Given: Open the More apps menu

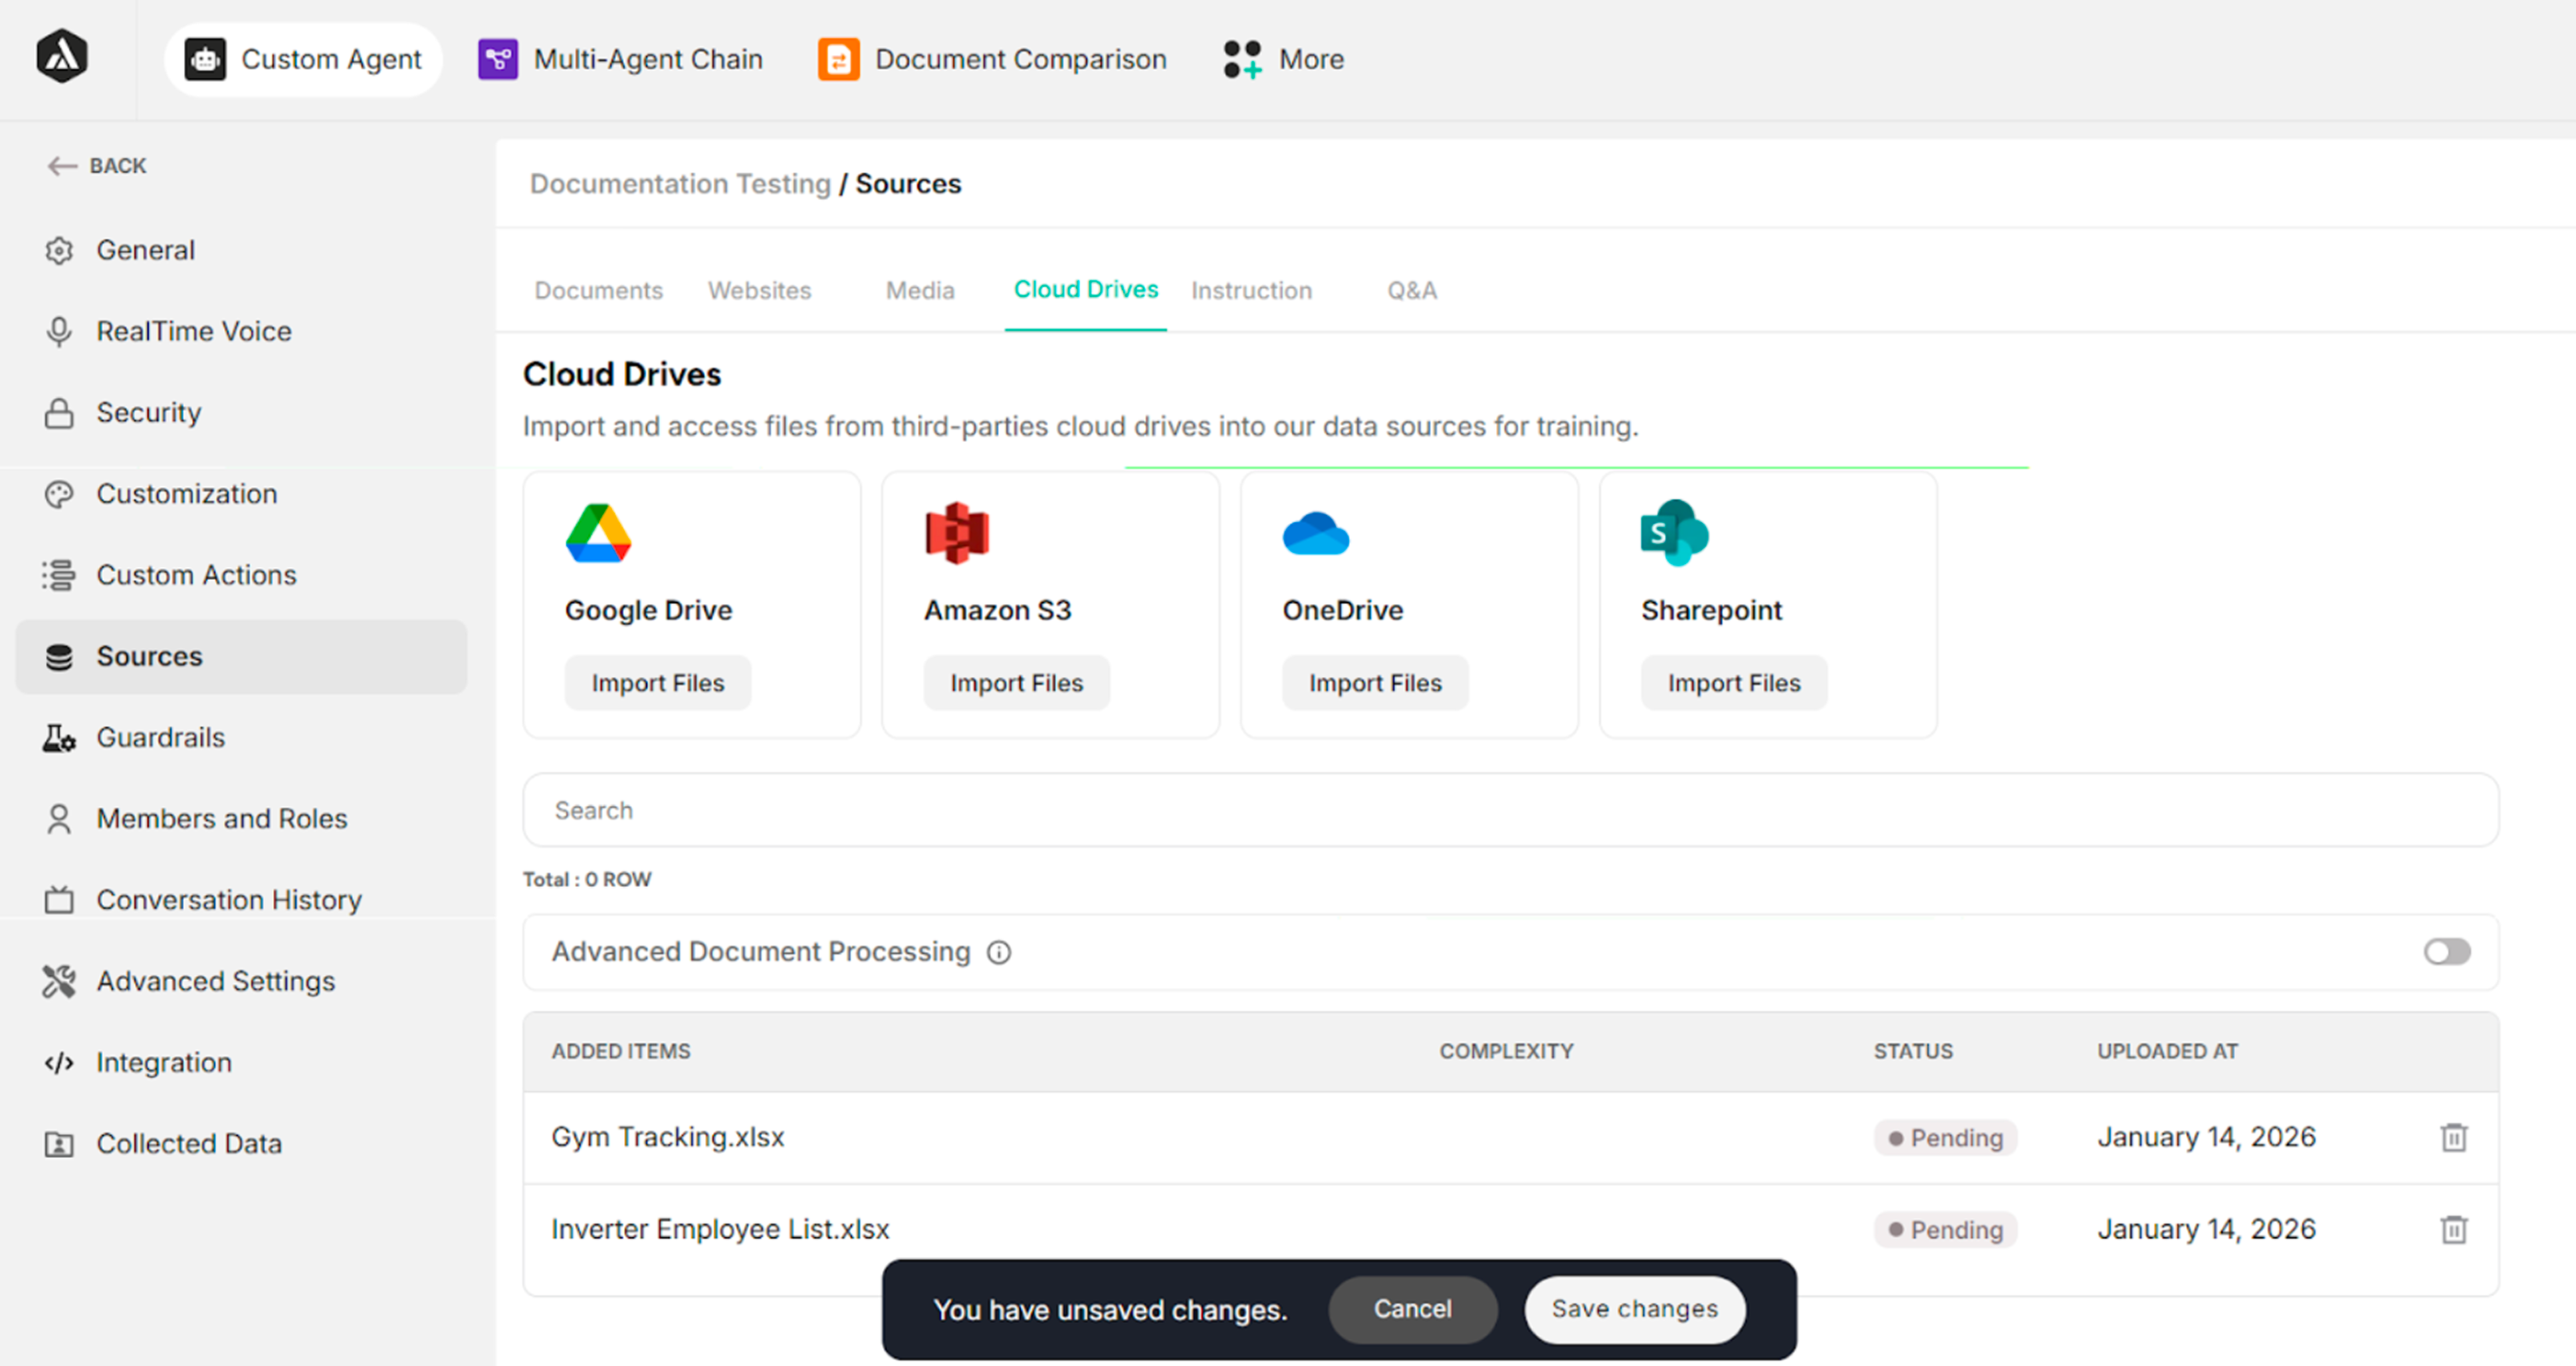Looking at the screenshot, I should tap(1284, 60).
